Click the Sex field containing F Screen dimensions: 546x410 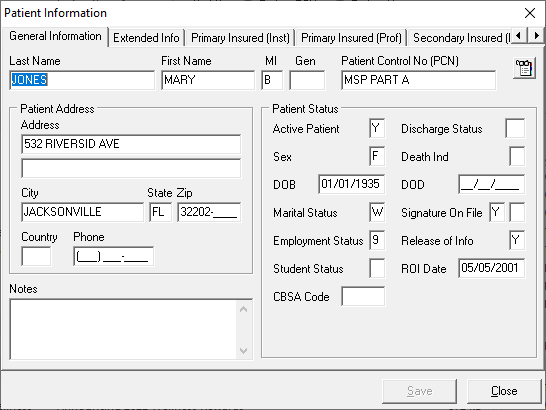[x=377, y=156]
